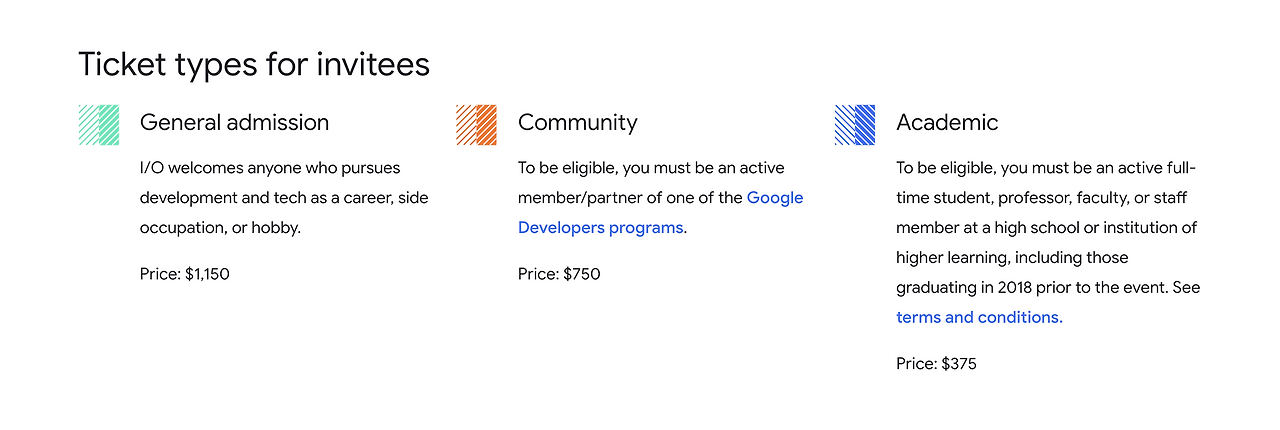This screenshot has height=430, width=1280.
Task: Click the 'Ticket types for invitees' heading
Action: click(254, 64)
